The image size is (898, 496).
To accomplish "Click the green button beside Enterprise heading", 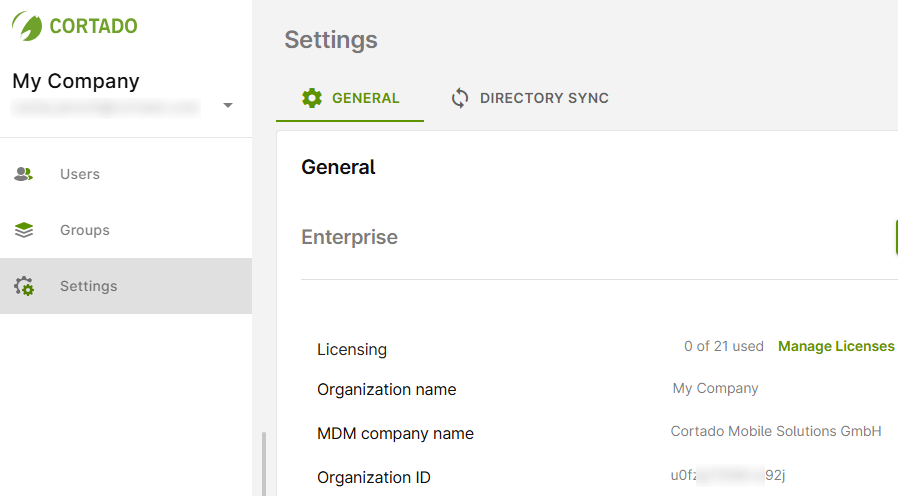I will (x=895, y=237).
